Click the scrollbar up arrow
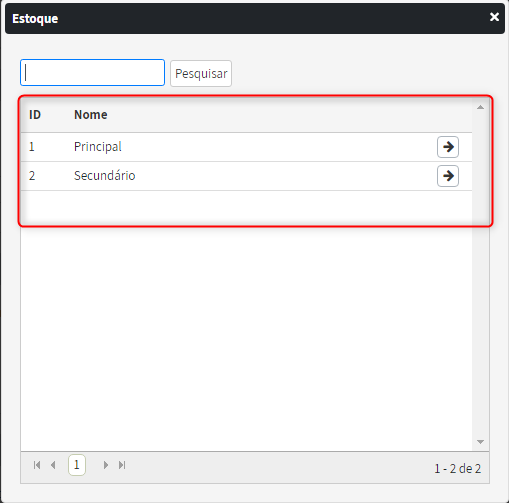The height and width of the screenshot is (503, 509). tap(480, 107)
